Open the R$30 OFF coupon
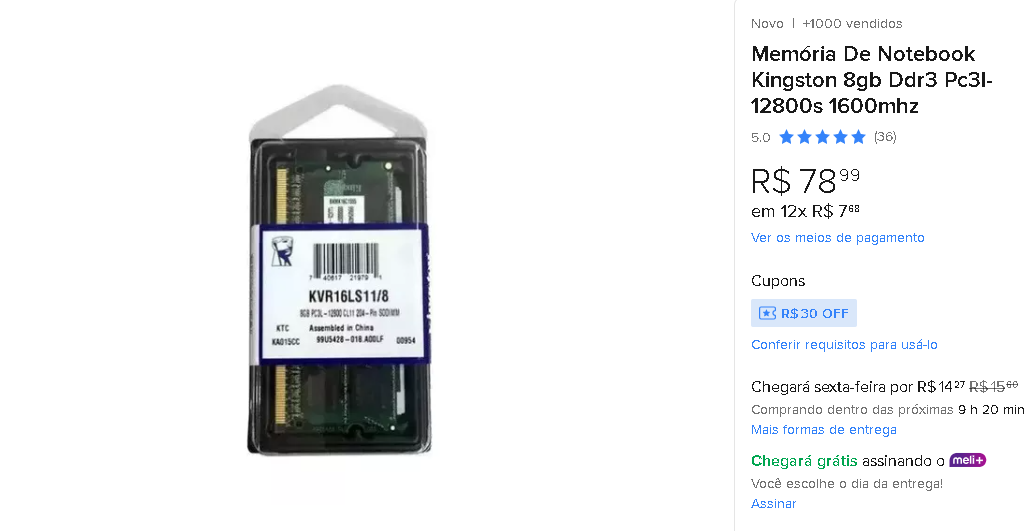Screen dimensions: 1026x531 [x=804, y=313]
